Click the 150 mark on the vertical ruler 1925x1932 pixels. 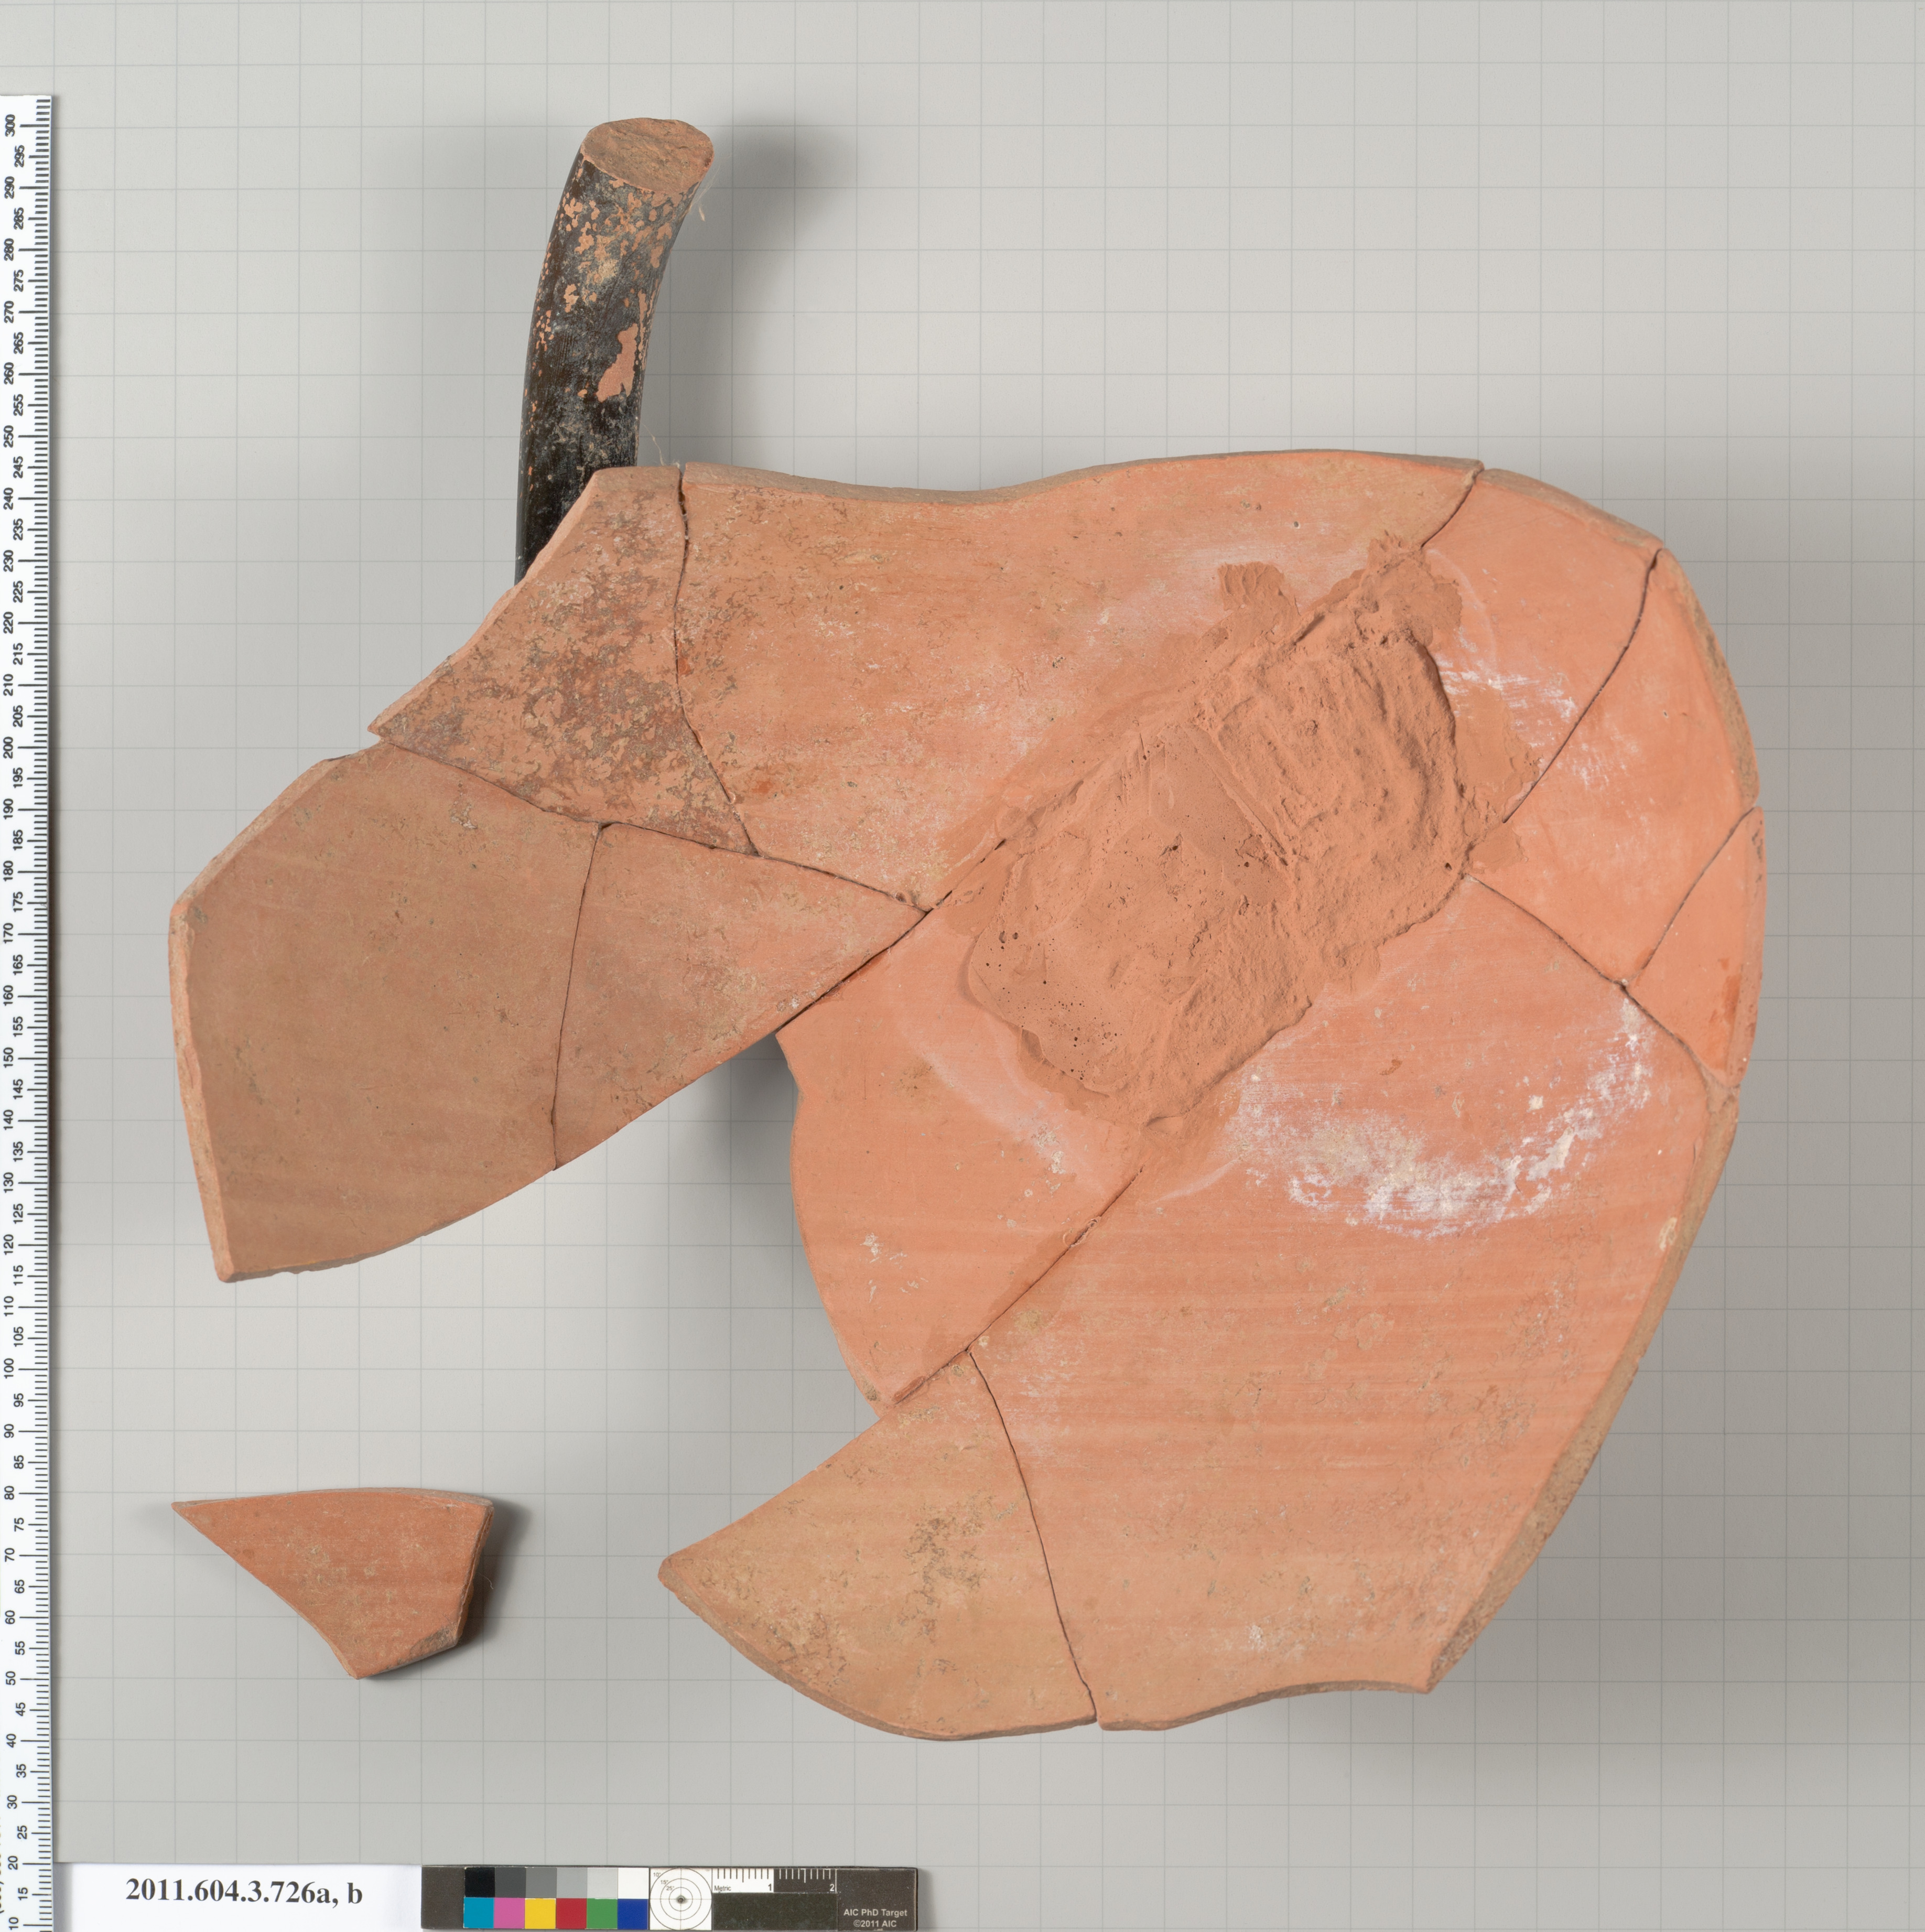[9, 1059]
